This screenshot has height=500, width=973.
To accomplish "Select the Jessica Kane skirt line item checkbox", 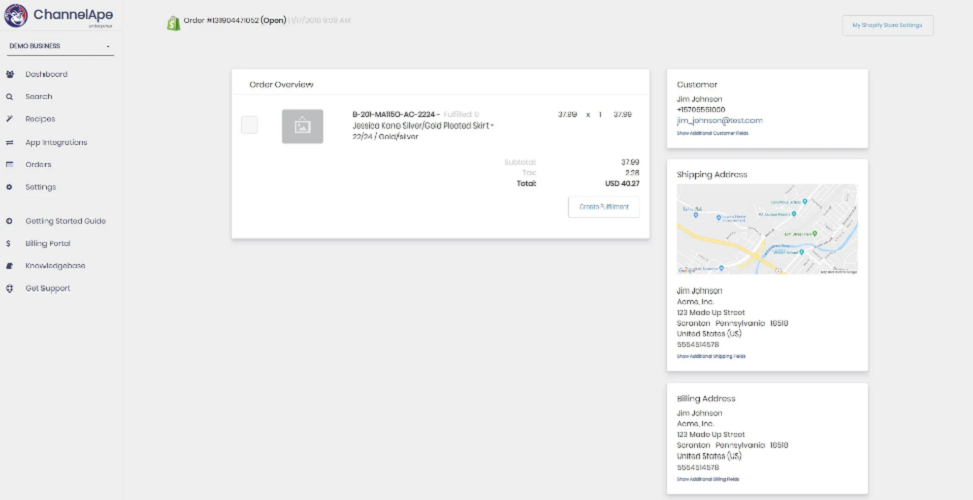I will click(x=249, y=125).
